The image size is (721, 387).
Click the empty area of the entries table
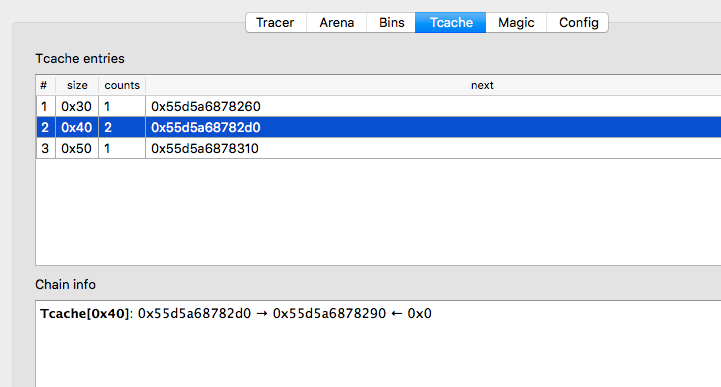click(x=378, y=211)
